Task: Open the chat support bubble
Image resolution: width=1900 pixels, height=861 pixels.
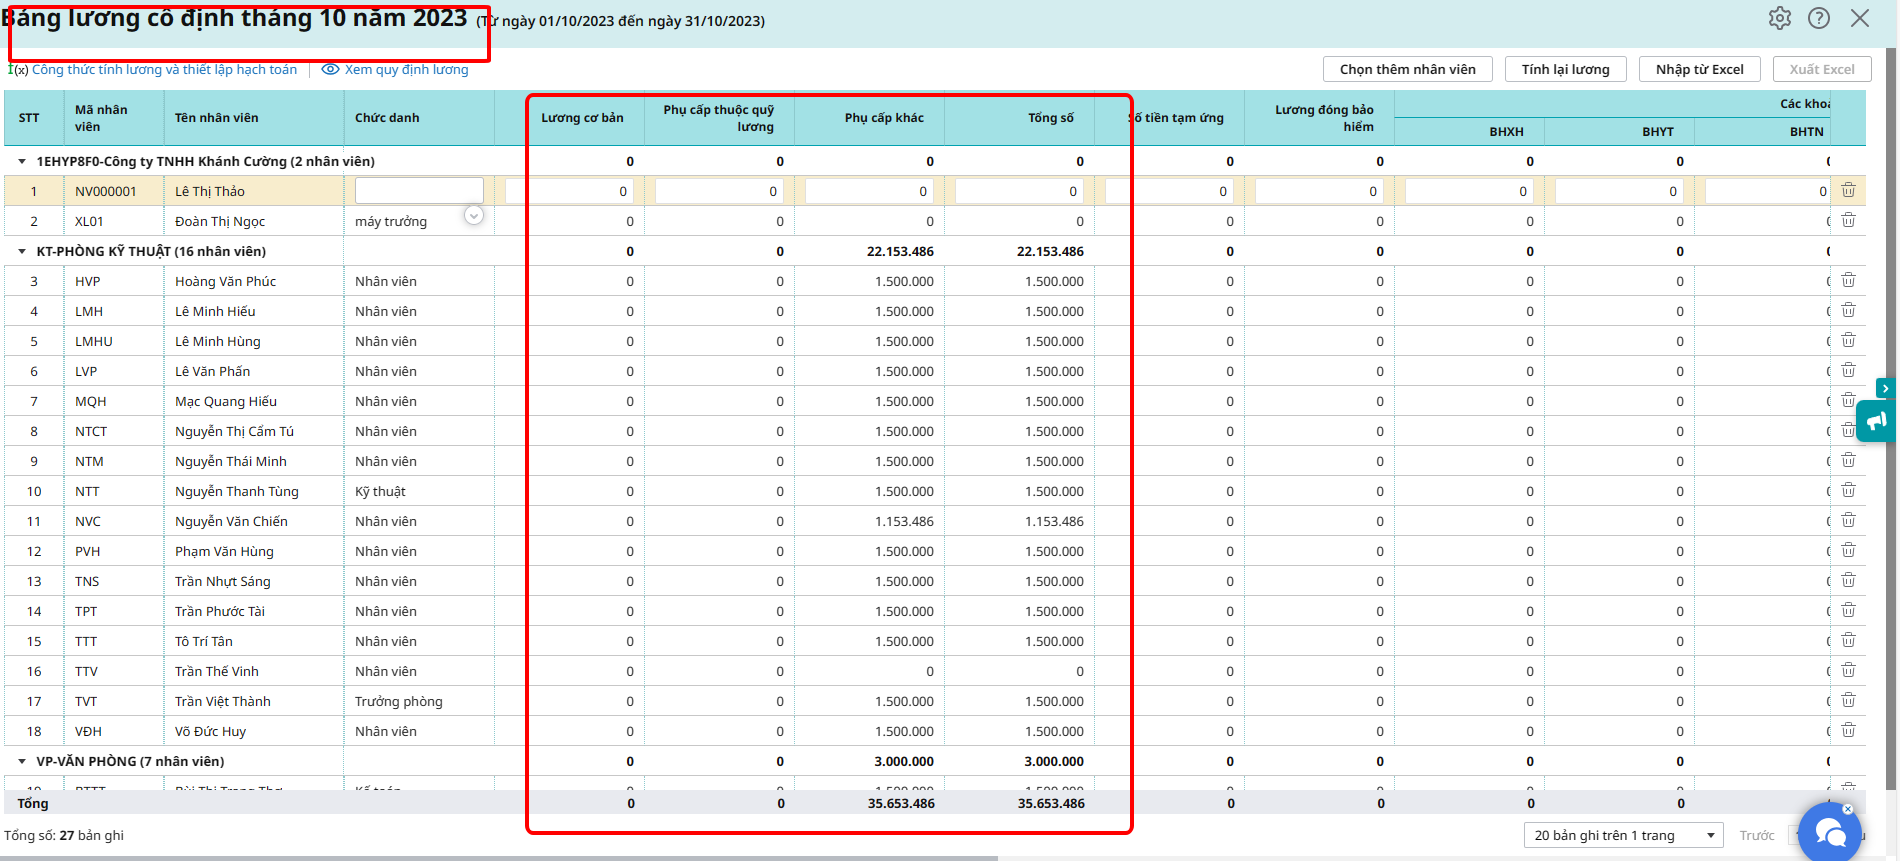Action: click(1831, 832)
